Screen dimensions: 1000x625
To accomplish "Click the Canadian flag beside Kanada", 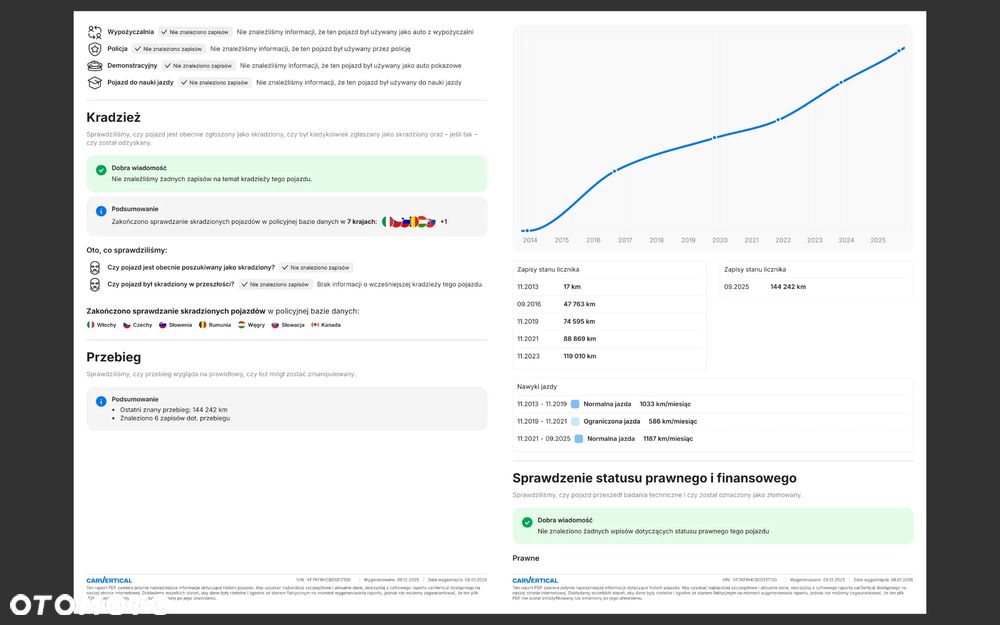I will [315, 325].
